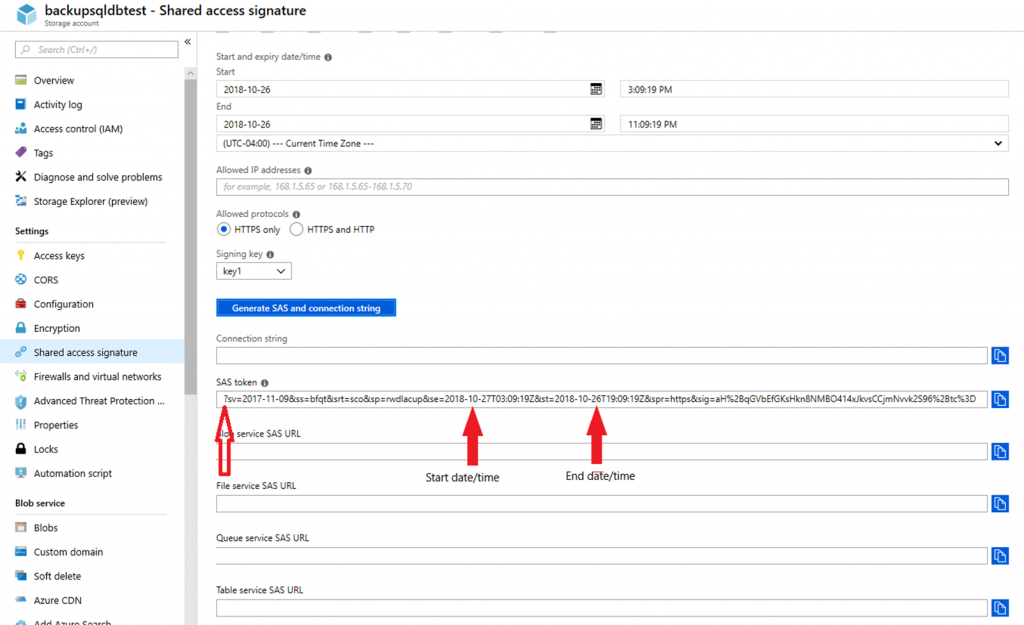Go to CORS settings
The width and height of the screenshot is (1024, 625).
click(x=46, y=280)
